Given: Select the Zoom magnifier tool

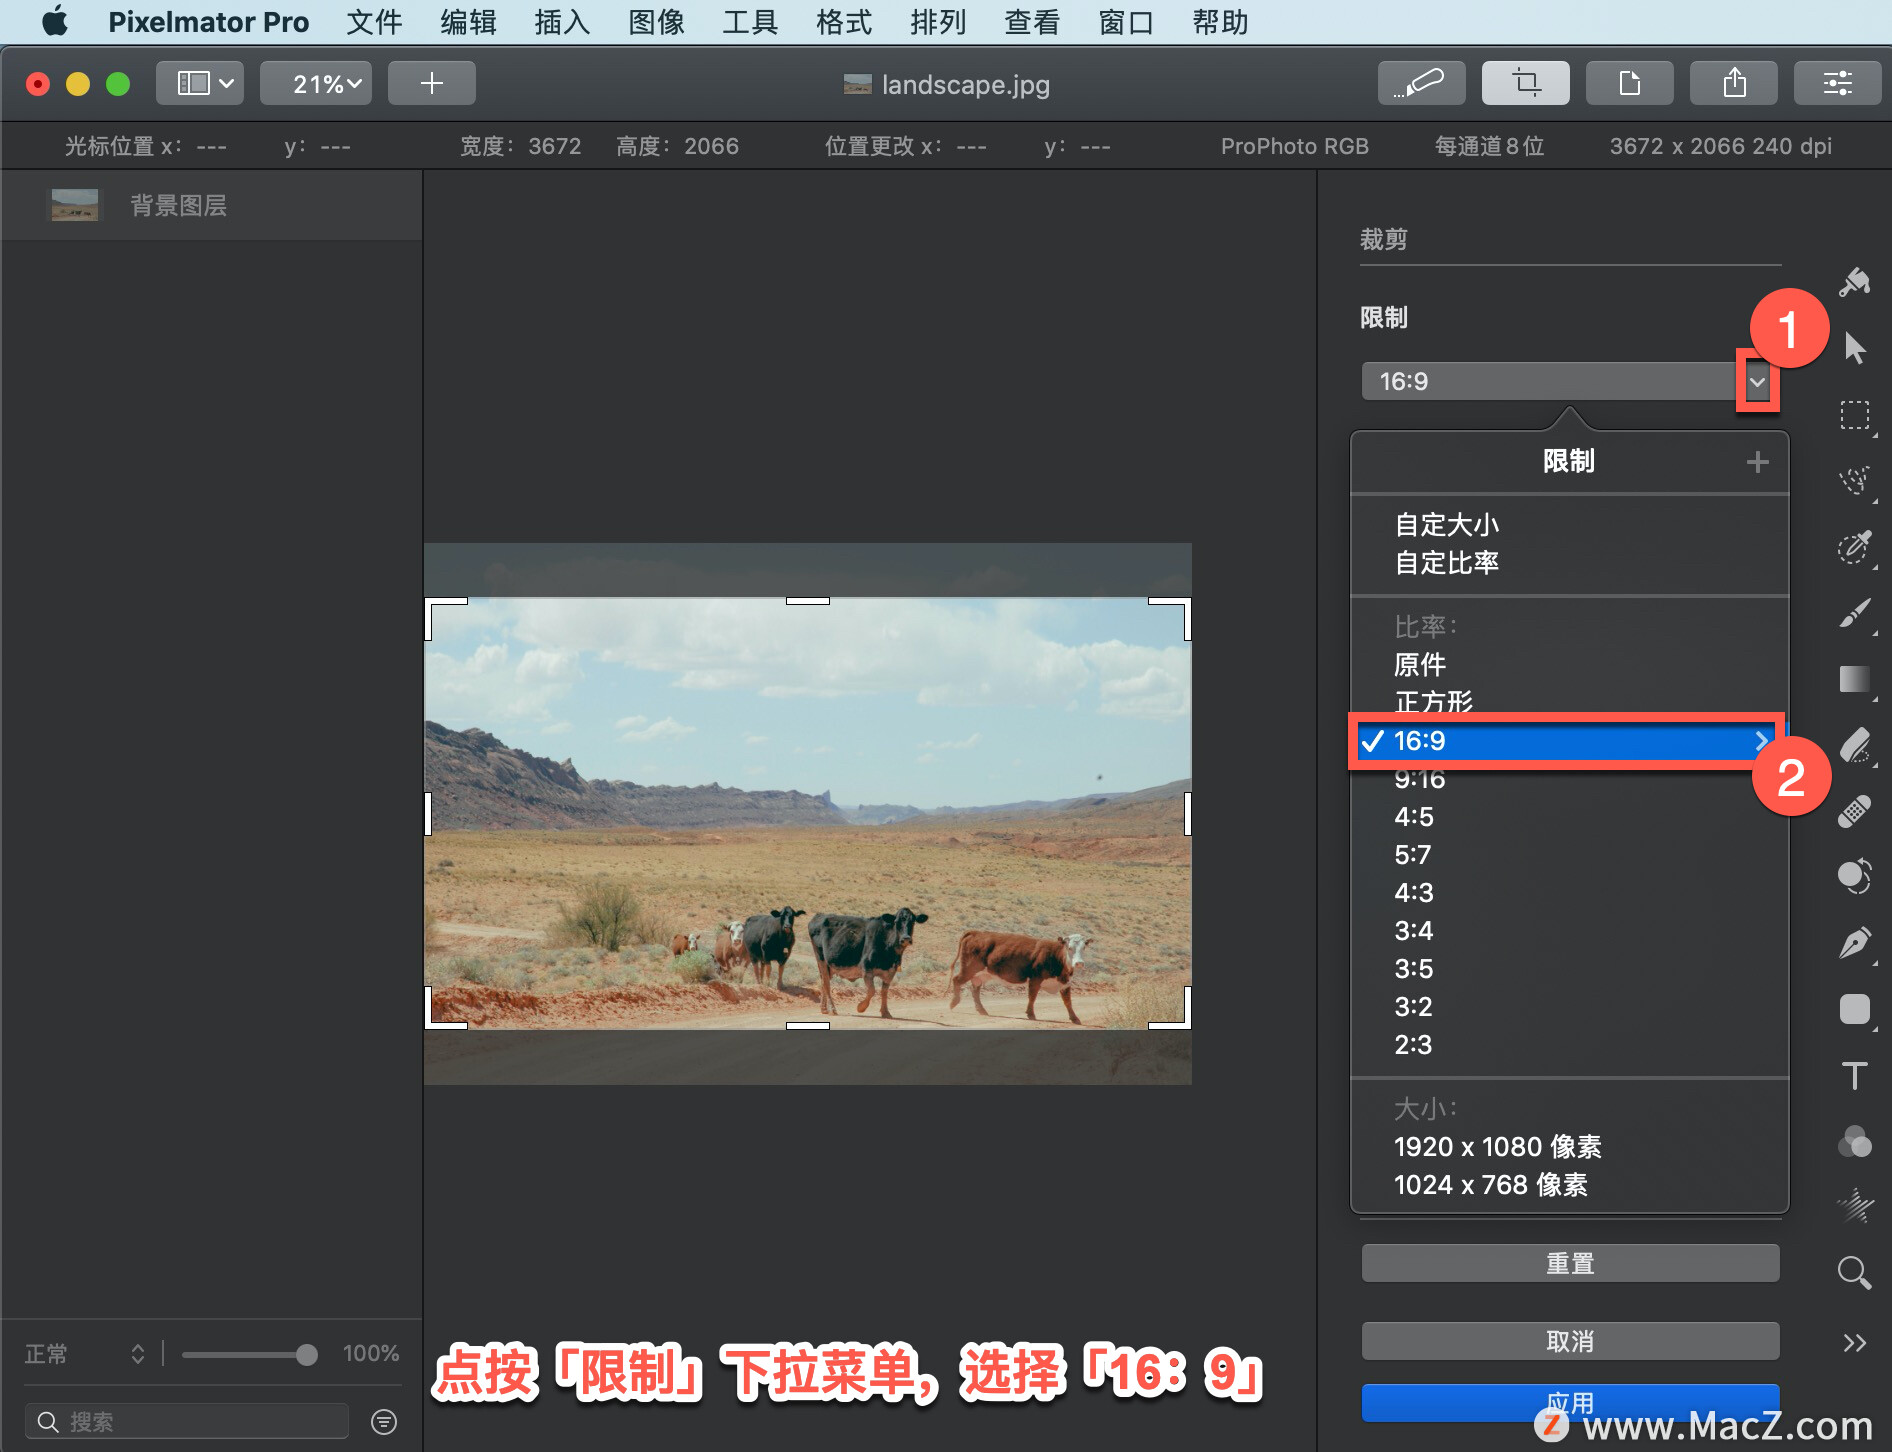Looking at the screenshot, I should pyautogui.click(x=1855, y=1273).
